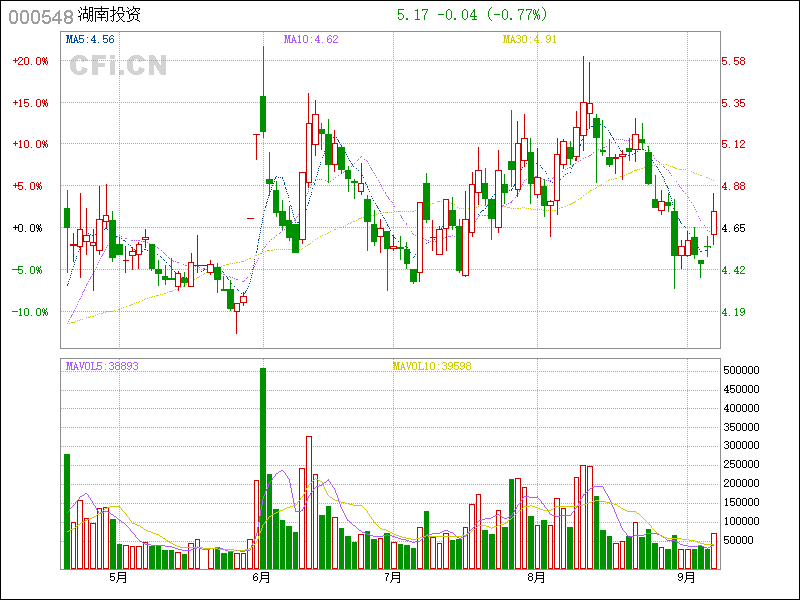Click the 5.58 right price axis label
The height and width of the screenshot is (600, 800).
734,61
